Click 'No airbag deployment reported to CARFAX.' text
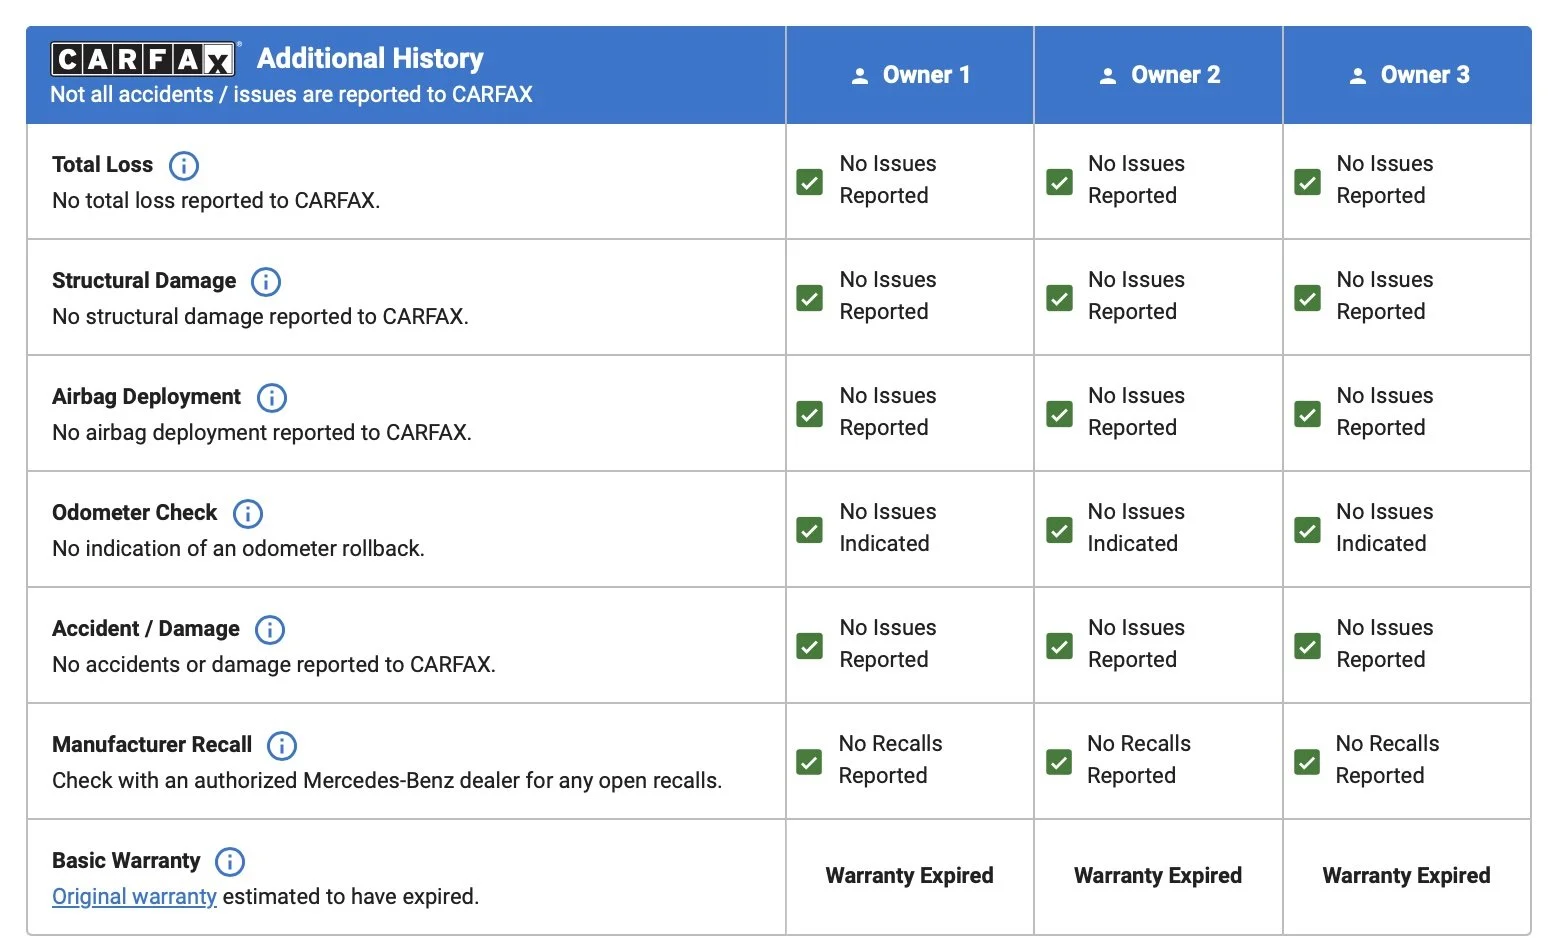Screen dimensions: 1564x948 point(262,433)
